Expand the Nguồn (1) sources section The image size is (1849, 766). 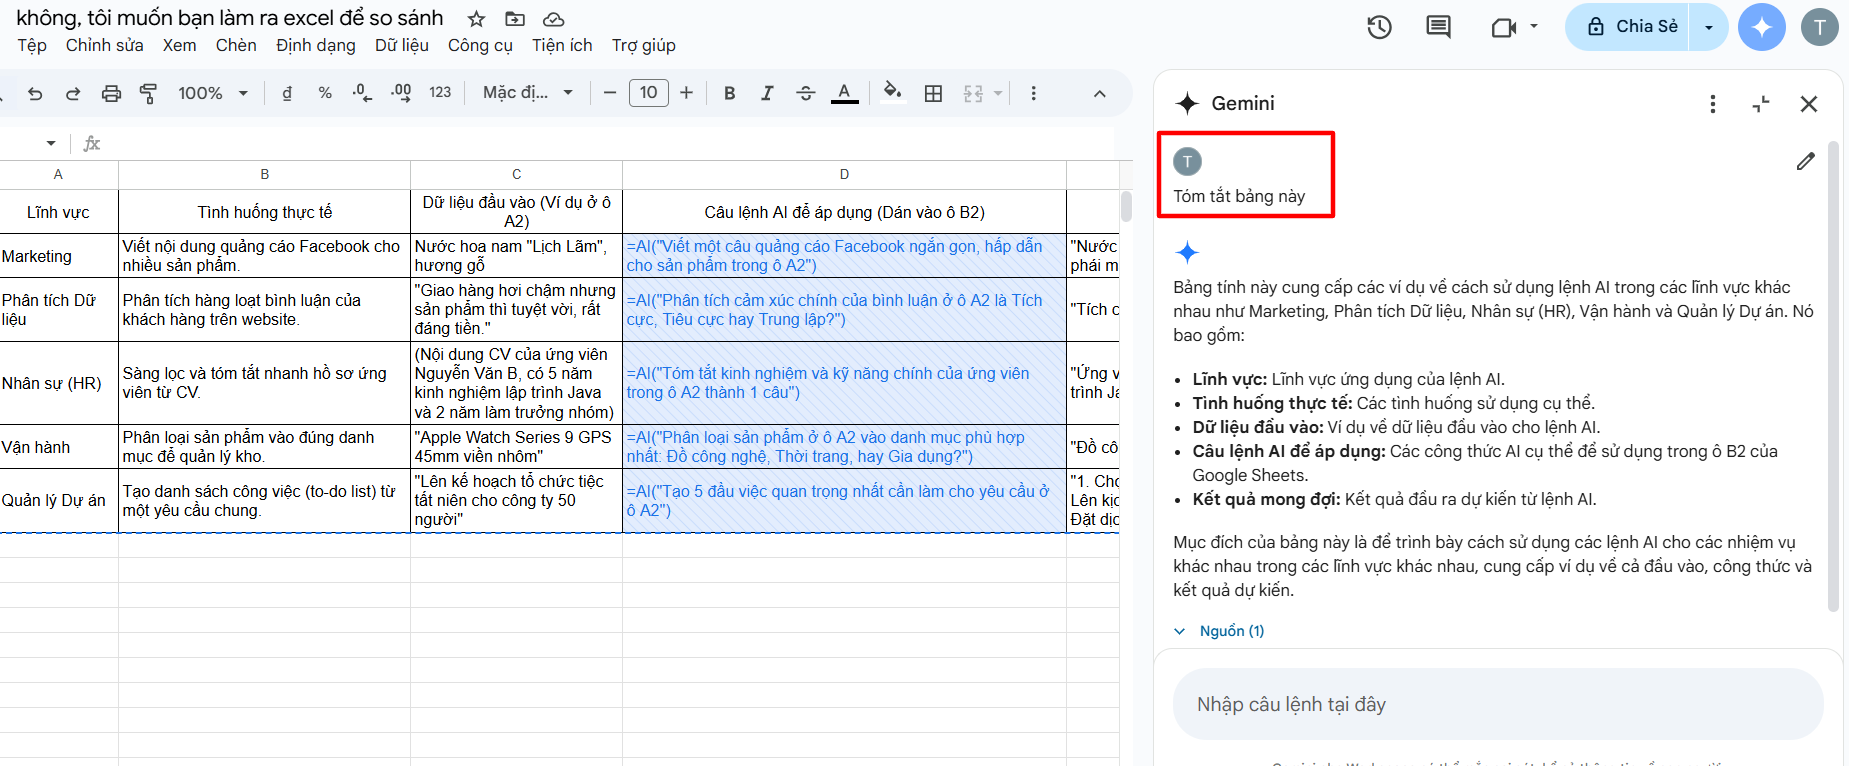click(x=1220, y=631)
